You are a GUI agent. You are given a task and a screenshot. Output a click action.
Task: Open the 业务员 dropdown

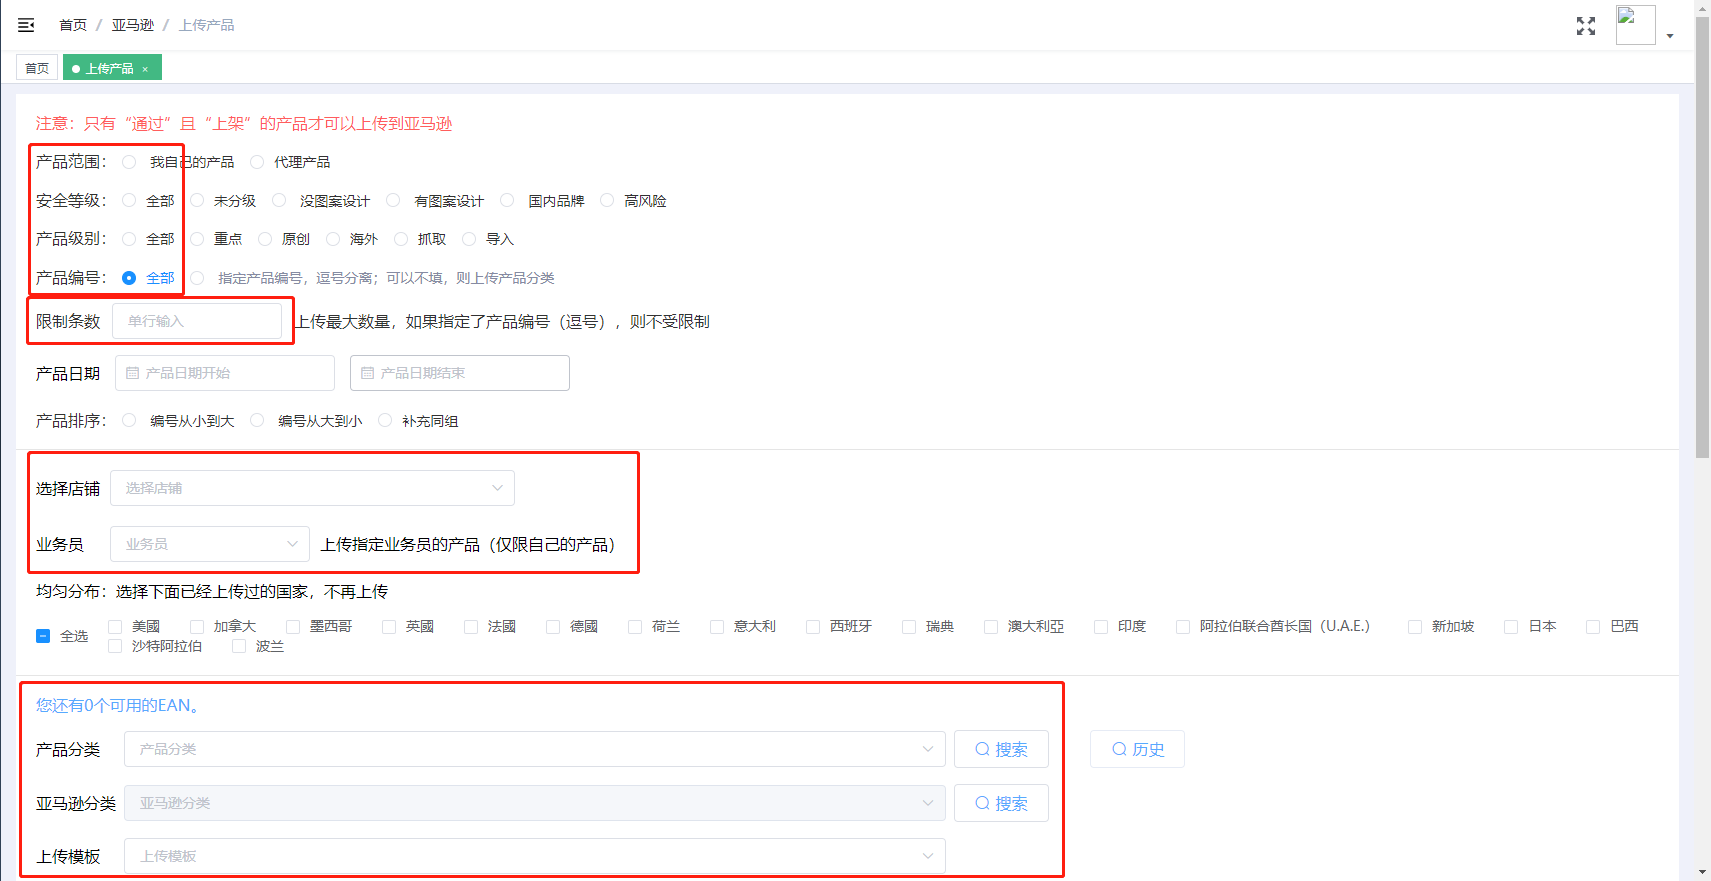point(210,544)
